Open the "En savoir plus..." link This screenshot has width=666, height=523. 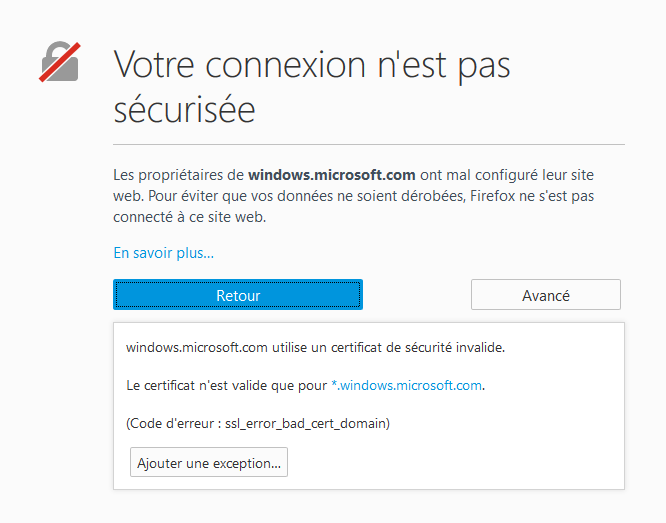pyautogui.click(x=163, y=253)
